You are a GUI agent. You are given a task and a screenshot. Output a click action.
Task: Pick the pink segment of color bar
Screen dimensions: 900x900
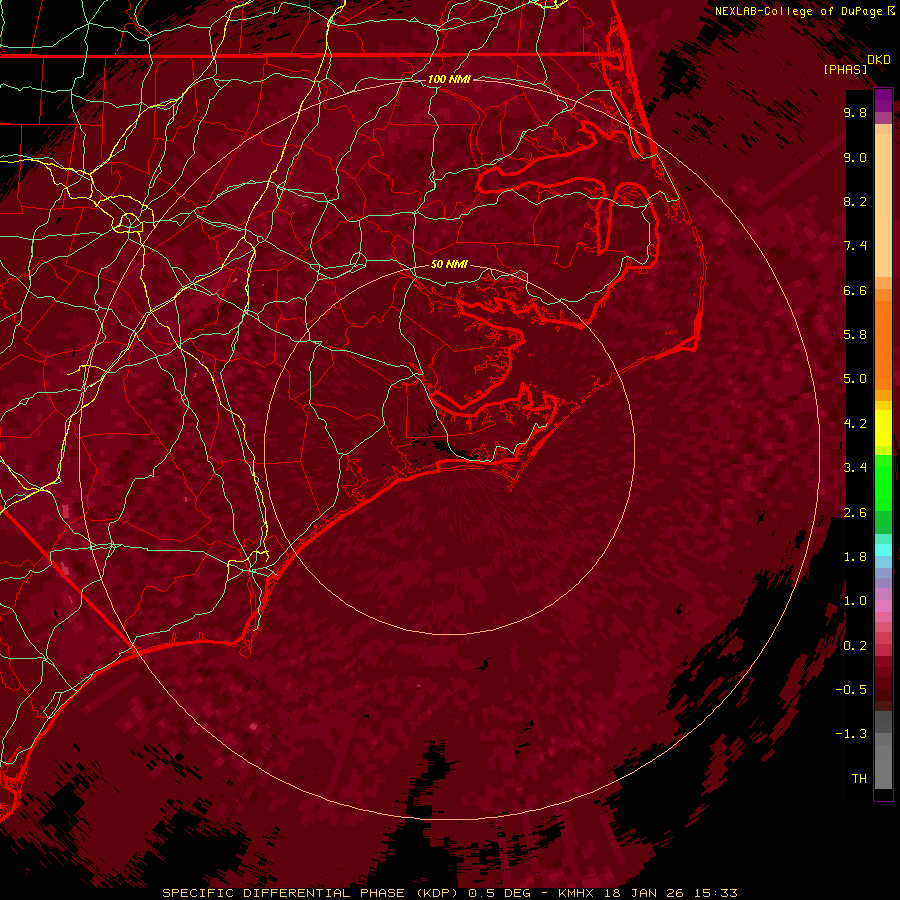coord(883,606)
